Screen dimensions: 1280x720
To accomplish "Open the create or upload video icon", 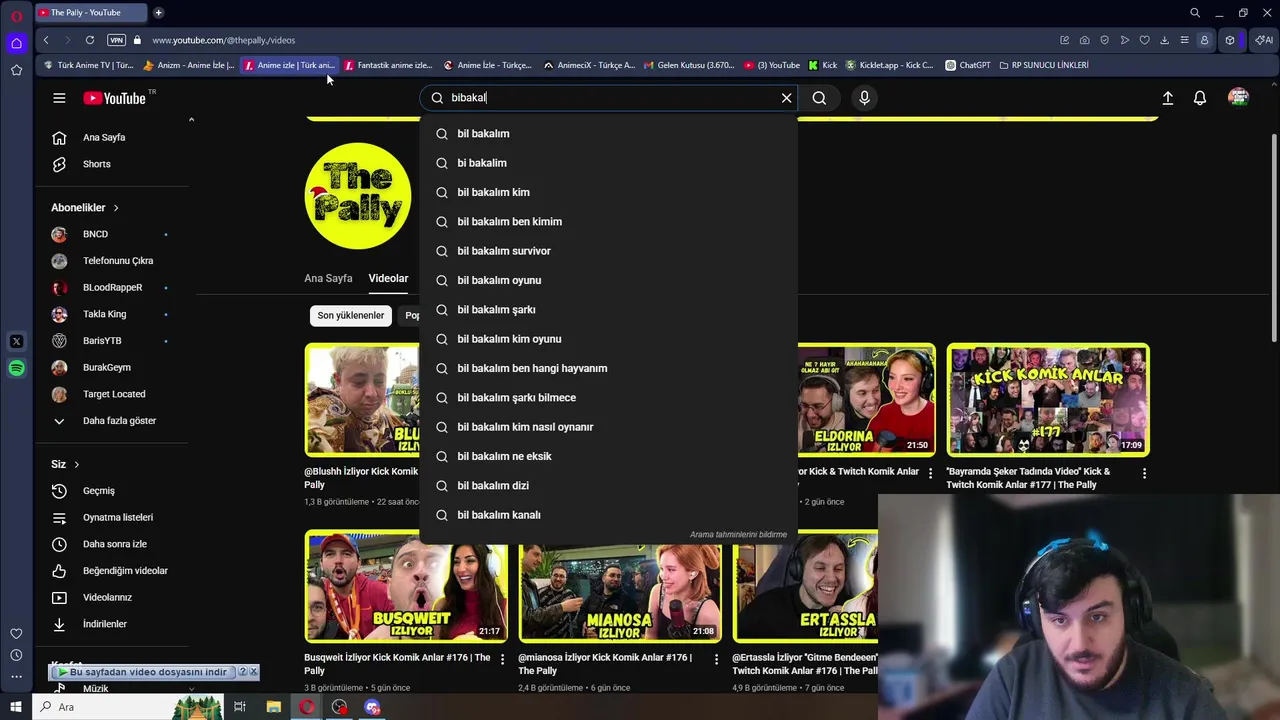I will (1167, 98).
